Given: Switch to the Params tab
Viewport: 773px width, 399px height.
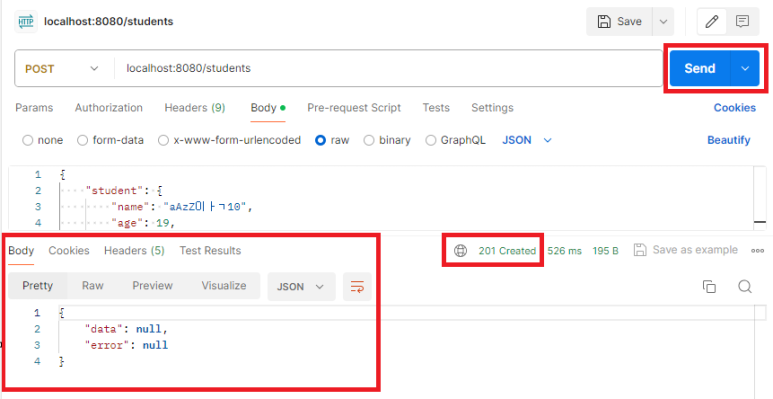Looking at the screenshot, I should click(34, 108).
